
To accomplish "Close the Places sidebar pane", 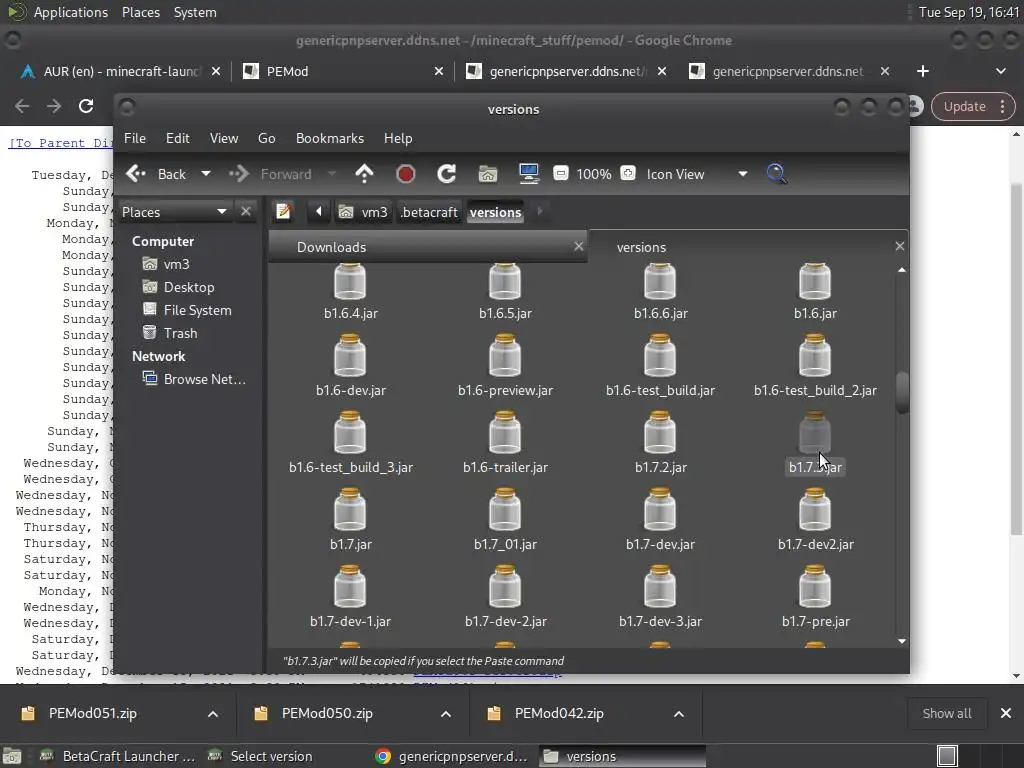I will click(x=246, y=212).
